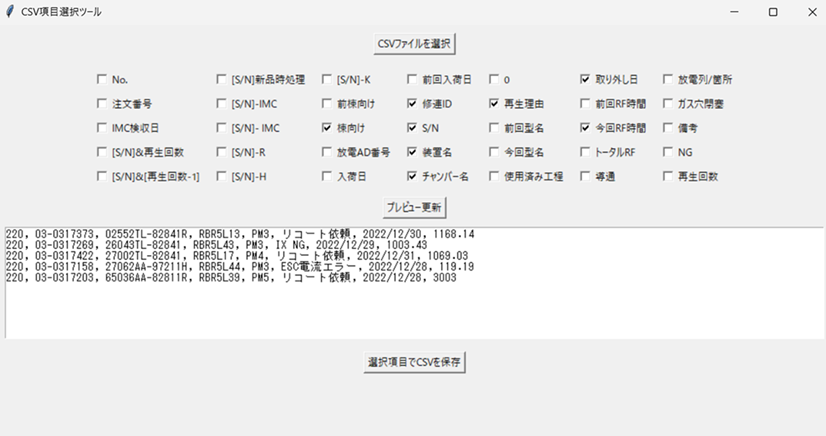Click the feather app icon in title bar
826x436 pixels.
tap(10, 12)
